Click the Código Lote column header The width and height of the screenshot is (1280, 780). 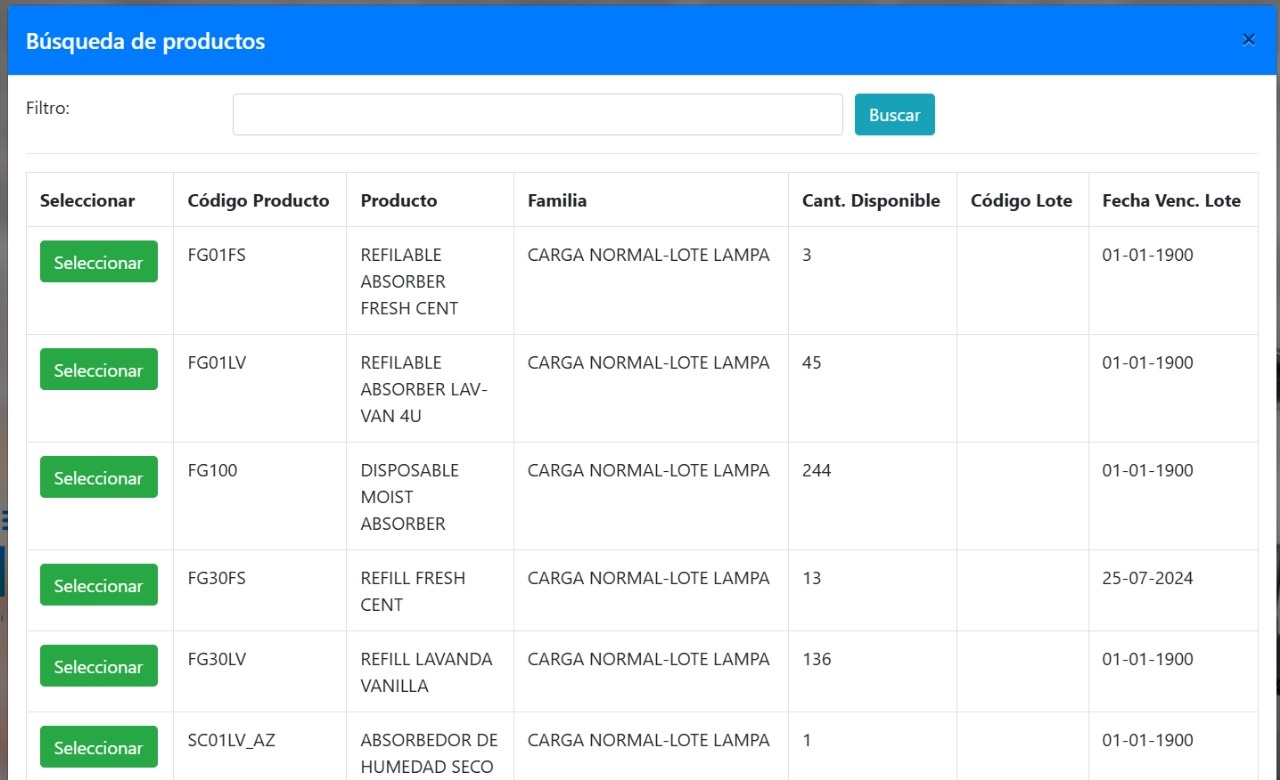[1021, 200]
